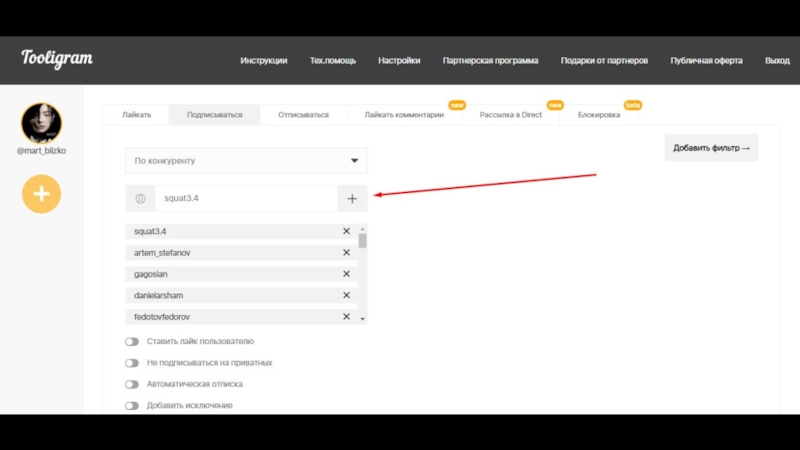800x450 pixels.
Task: Turn on 'Автоматическая отписка' switch
Action: [x=132, y=385]
